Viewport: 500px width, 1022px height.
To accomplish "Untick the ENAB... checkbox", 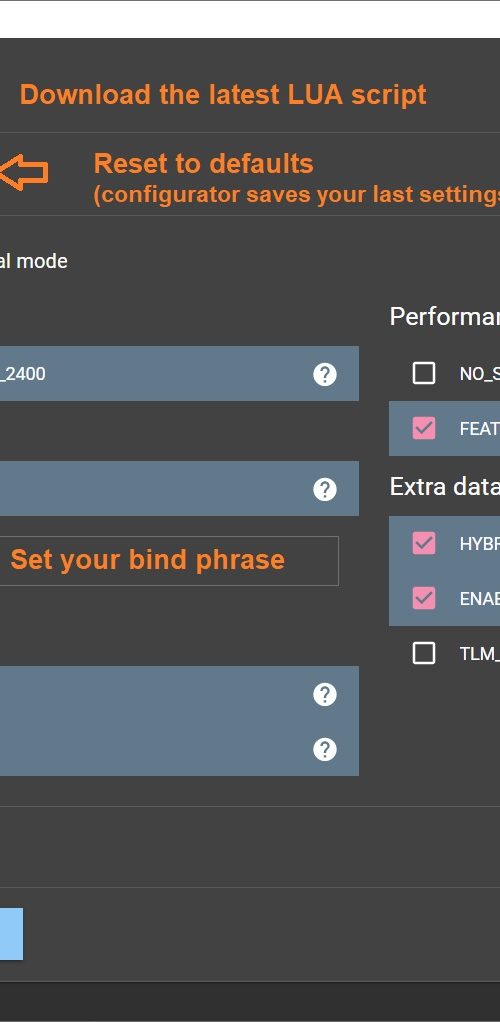I will [424, 598].
